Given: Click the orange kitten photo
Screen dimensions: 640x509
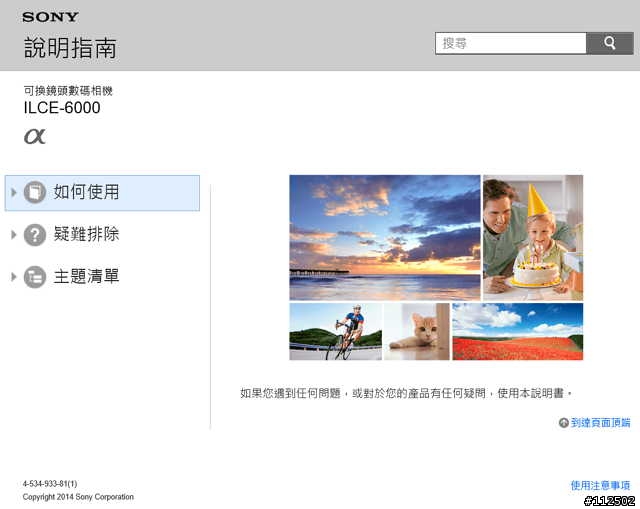Looking at the screenshot, I should pyautogui.click(x=417, y=331).
